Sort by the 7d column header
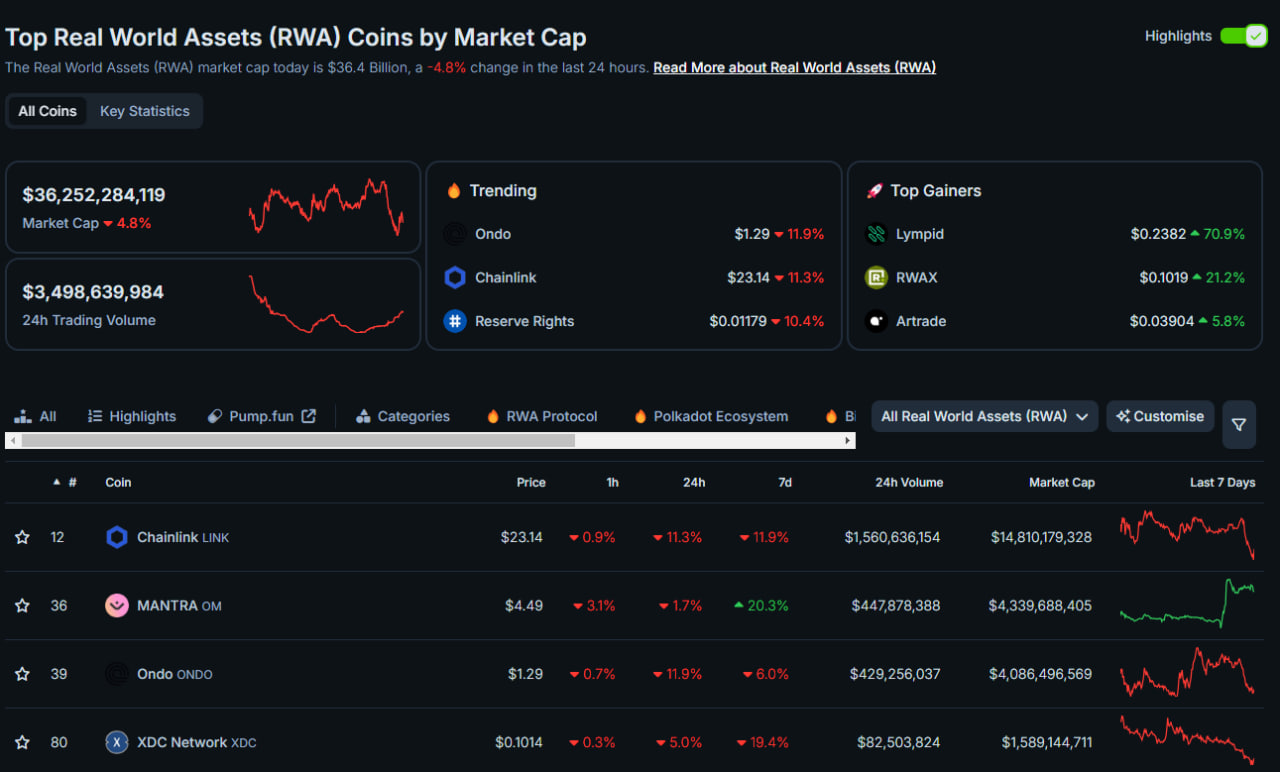Image resolution: width=1280 pixels, height=772 pixels. pos(785,482)
